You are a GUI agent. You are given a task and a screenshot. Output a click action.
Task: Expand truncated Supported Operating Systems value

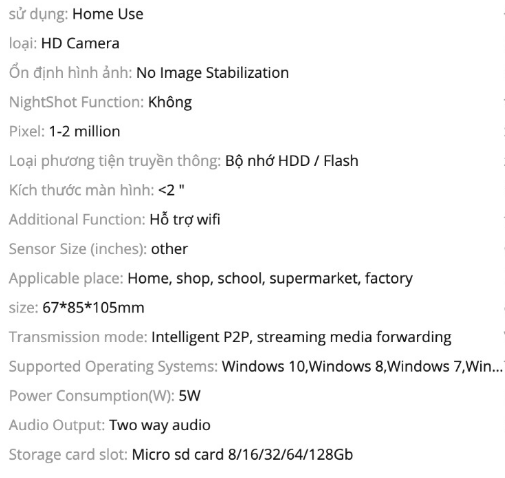tap(362, 366)
